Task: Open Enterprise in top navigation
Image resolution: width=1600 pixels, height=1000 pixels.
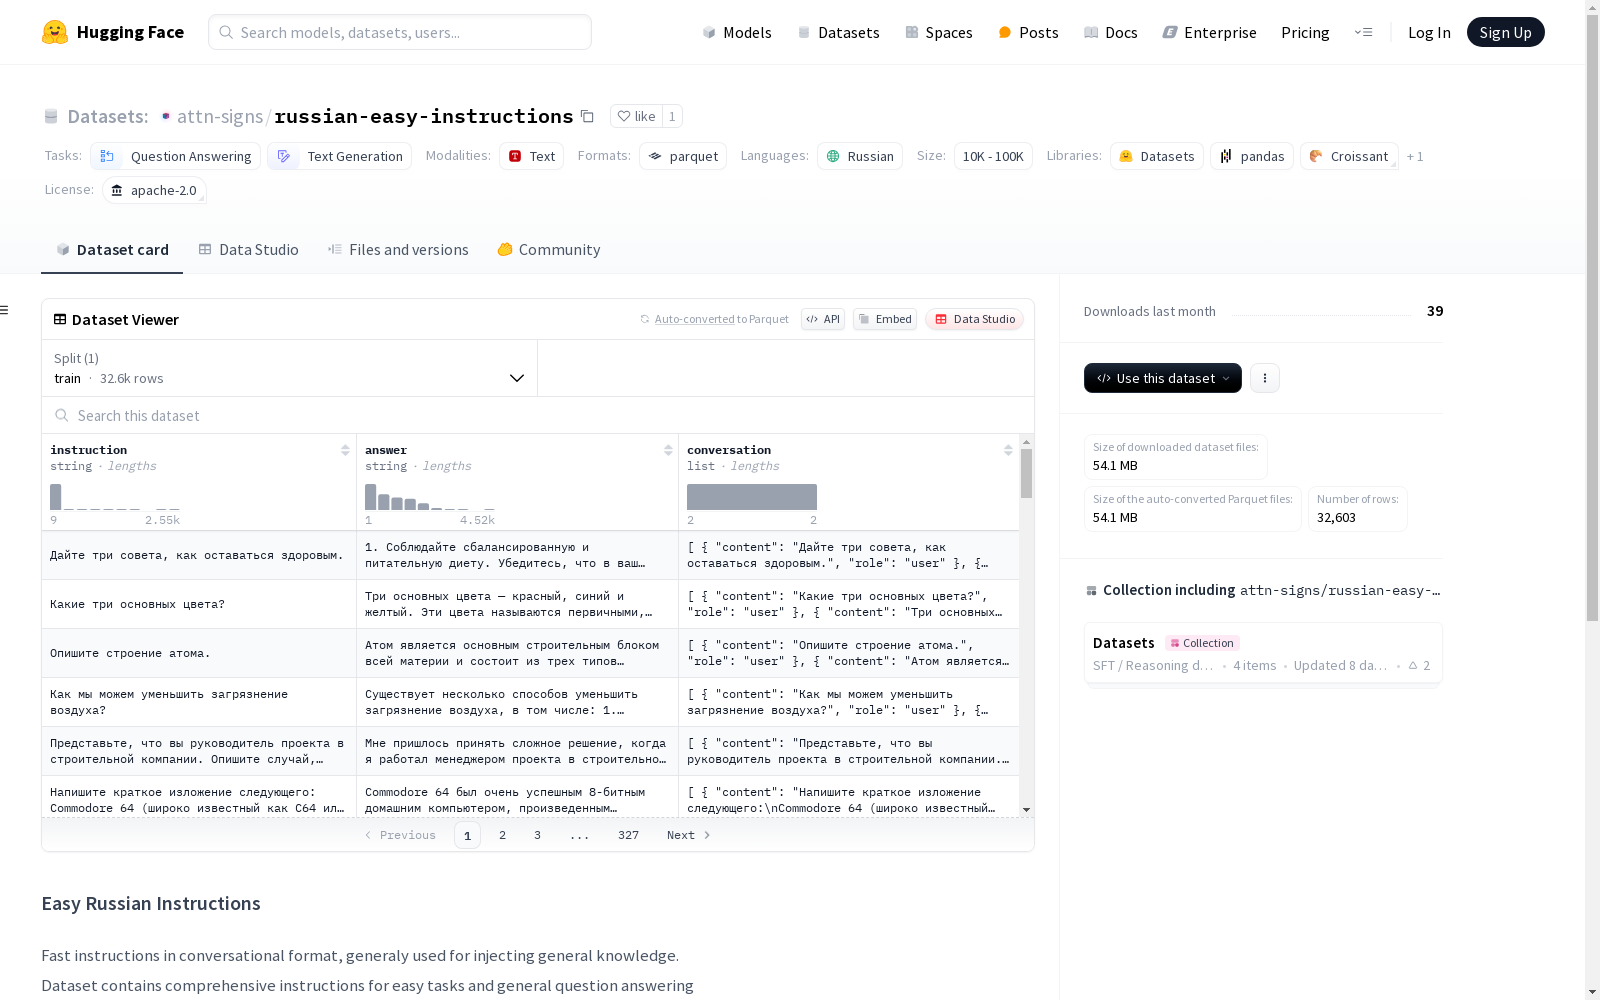Action: point(1209,32)
